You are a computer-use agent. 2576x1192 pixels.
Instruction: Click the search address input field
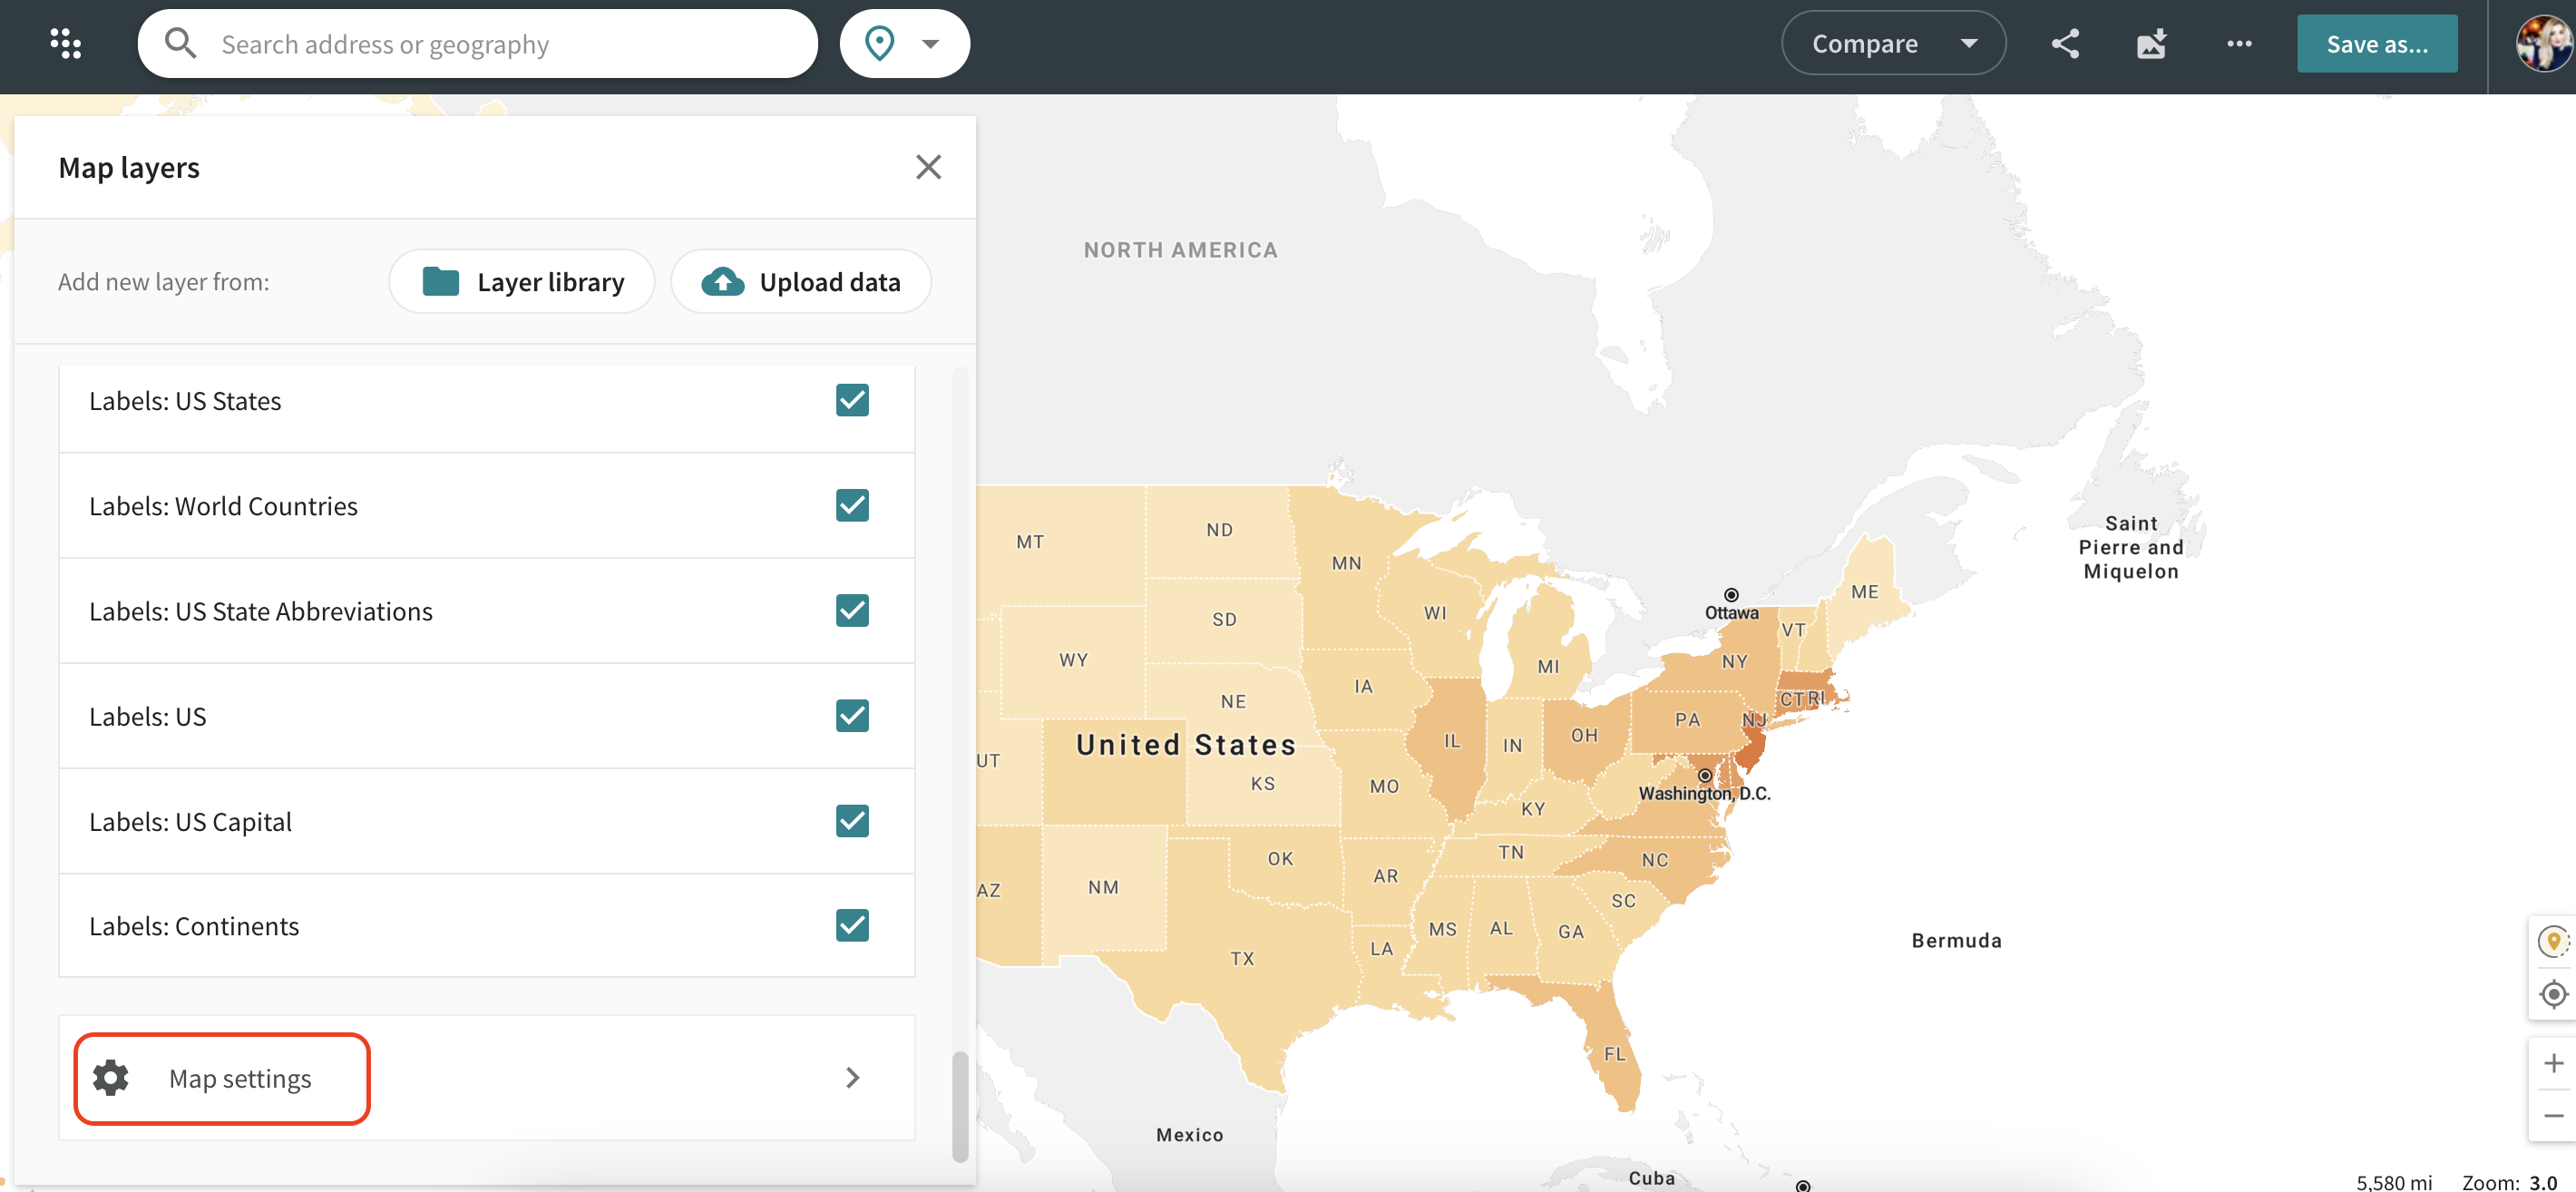click(x=500, y=44)
